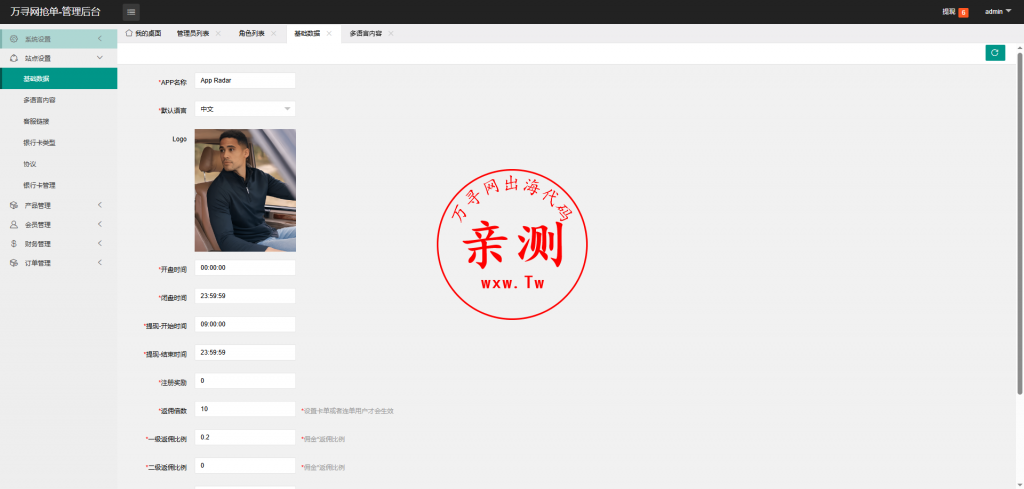Open 客服链接 in the sidebar
The width and height of the screenshot is (1024, 489).
coord(59,121)
